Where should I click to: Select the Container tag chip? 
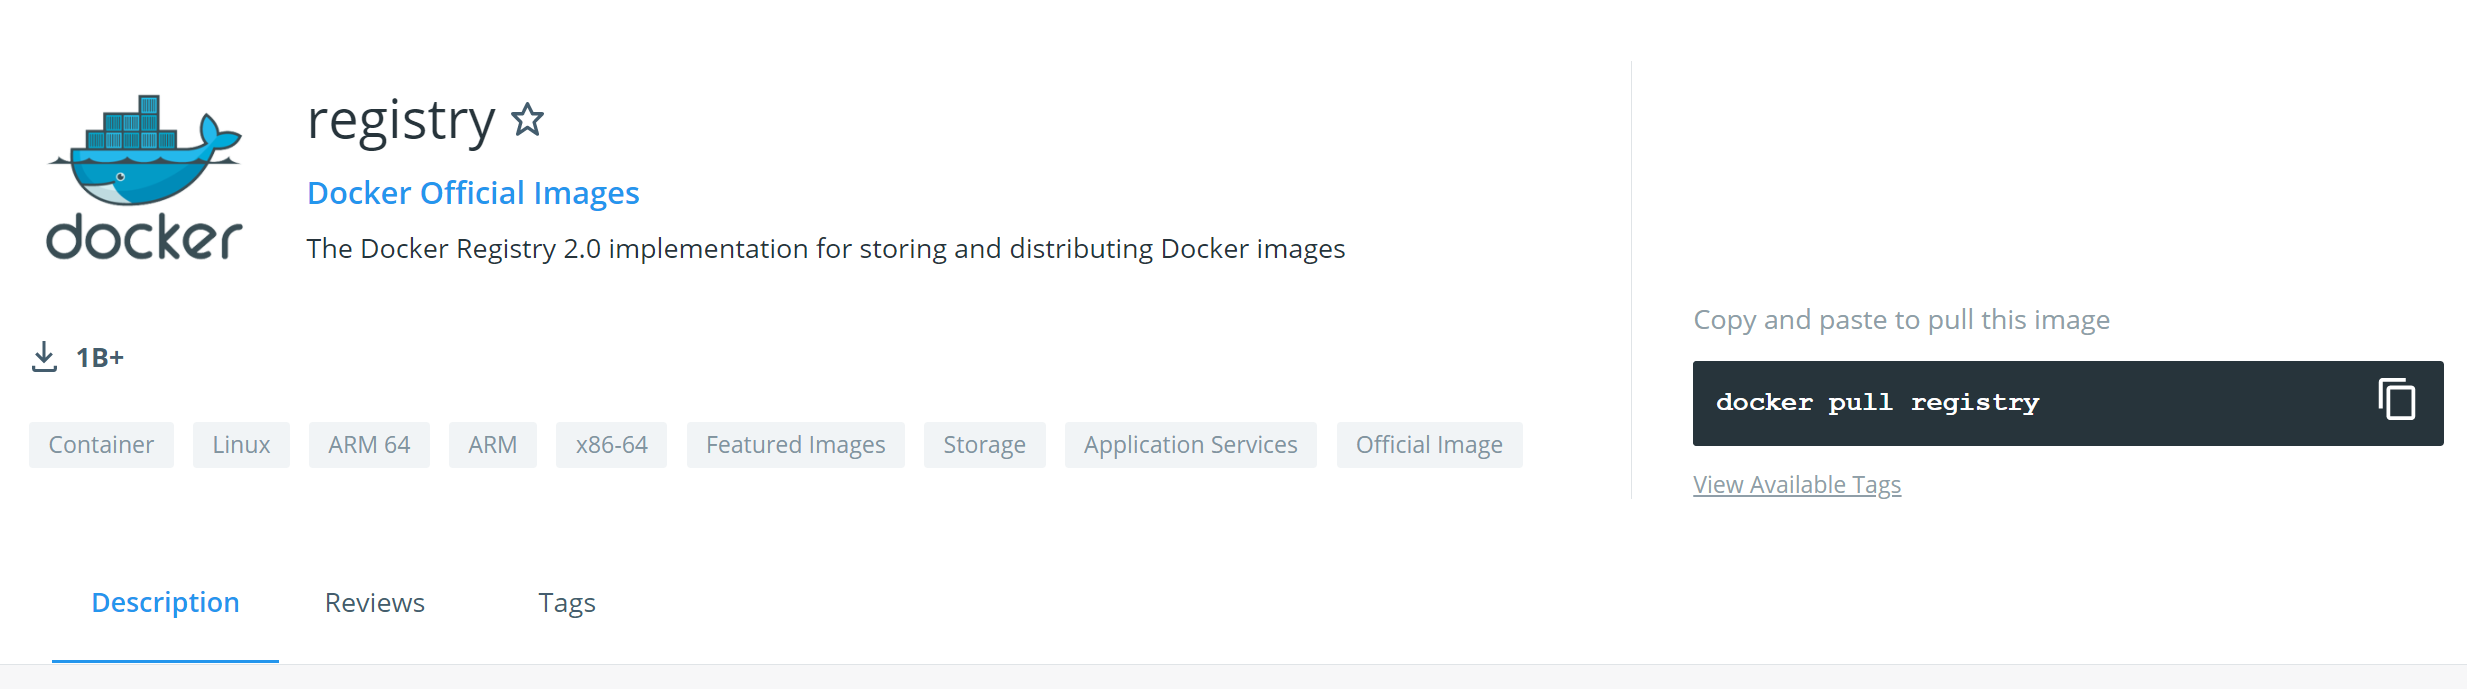pyautogui.click(x=101, y=445)
